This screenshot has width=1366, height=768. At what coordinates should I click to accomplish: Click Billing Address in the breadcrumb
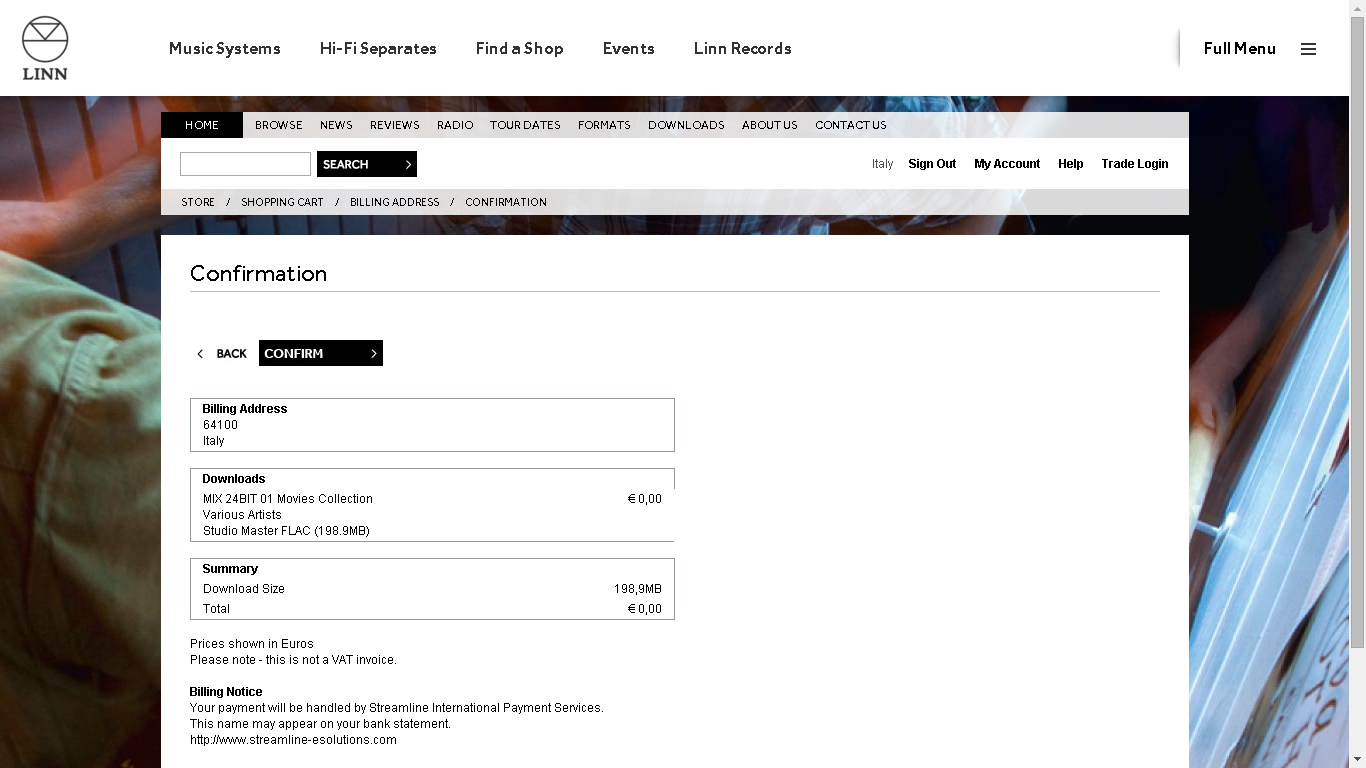[x=394, y=202]
